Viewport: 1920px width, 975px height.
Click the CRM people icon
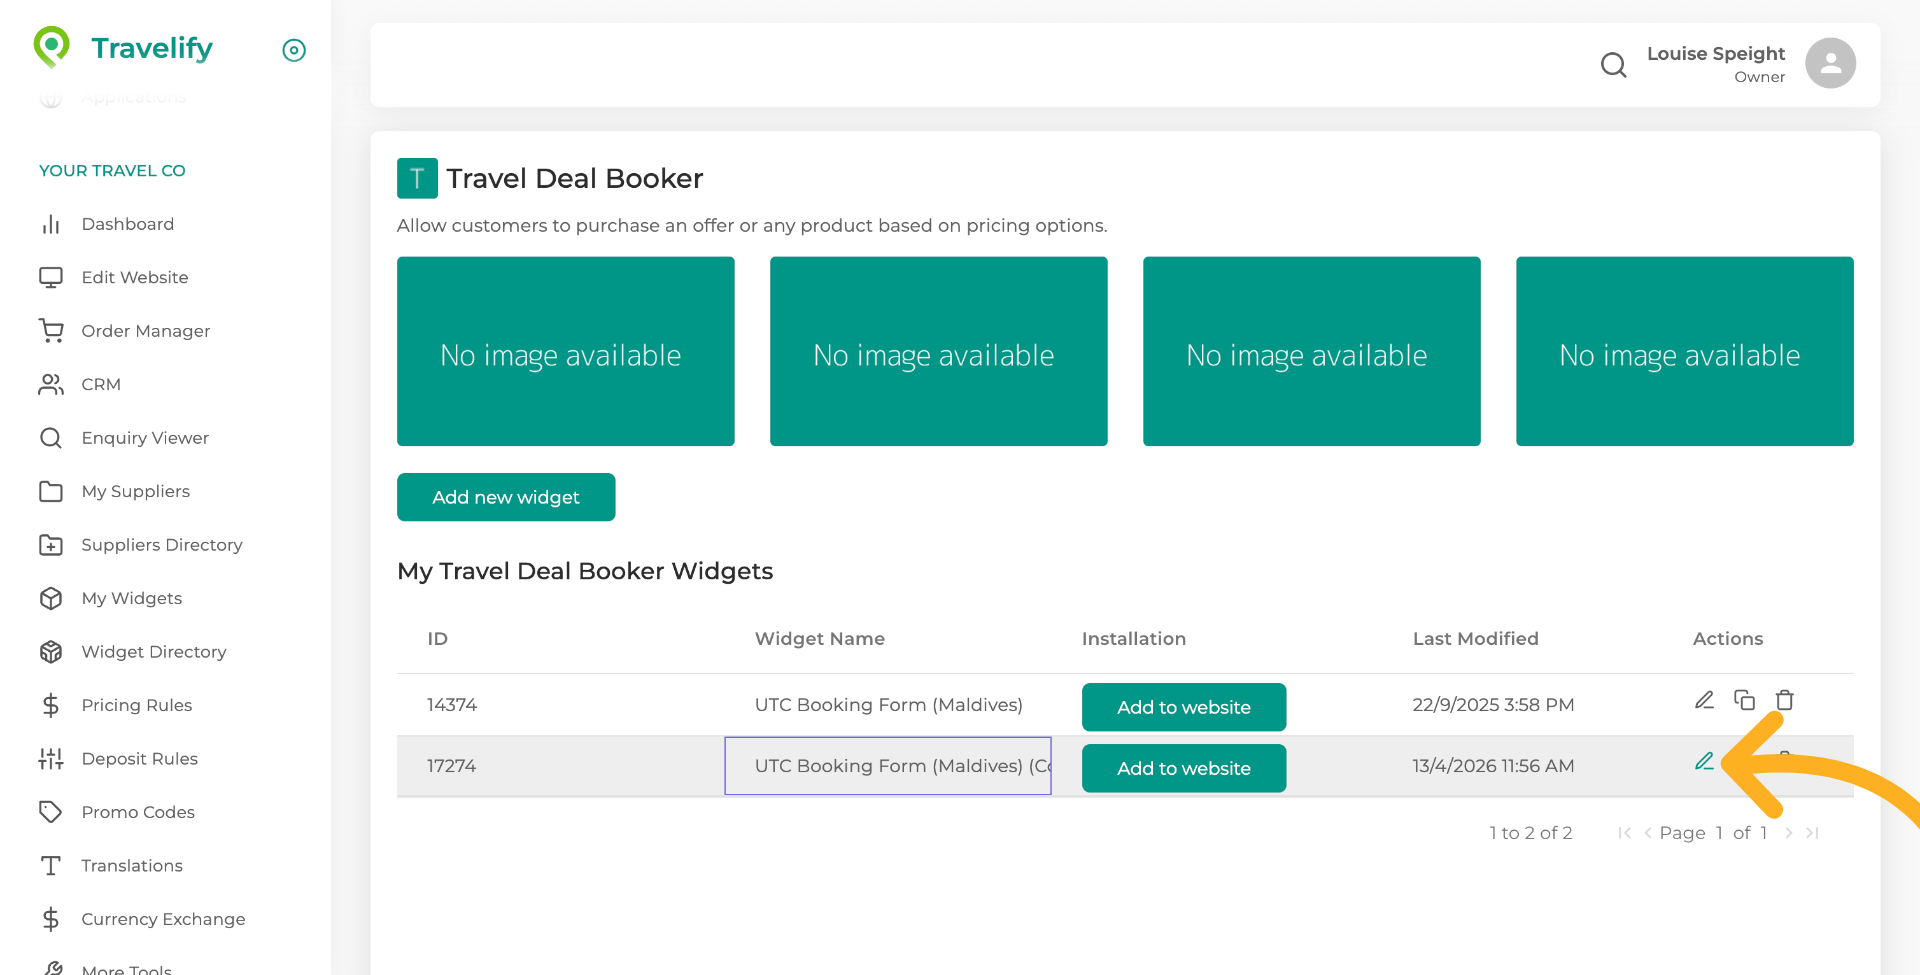51,384
